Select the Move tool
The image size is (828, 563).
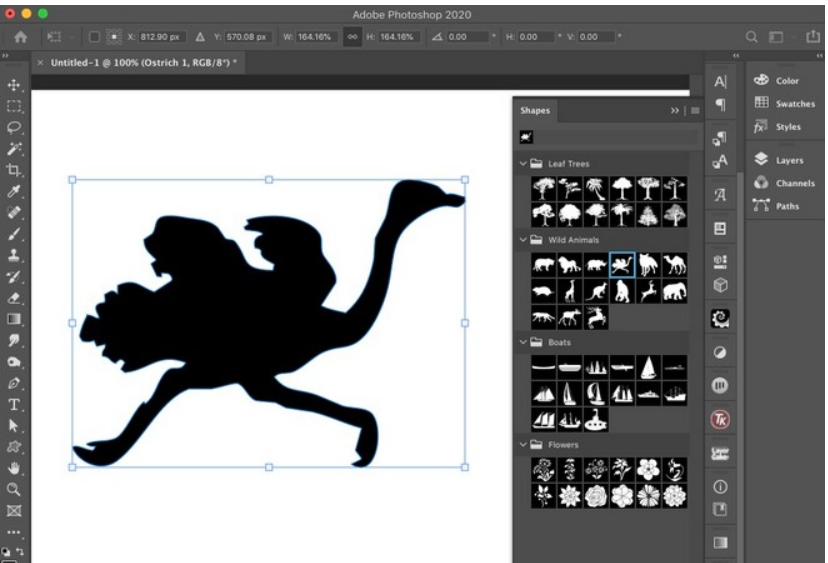(14, 85)
